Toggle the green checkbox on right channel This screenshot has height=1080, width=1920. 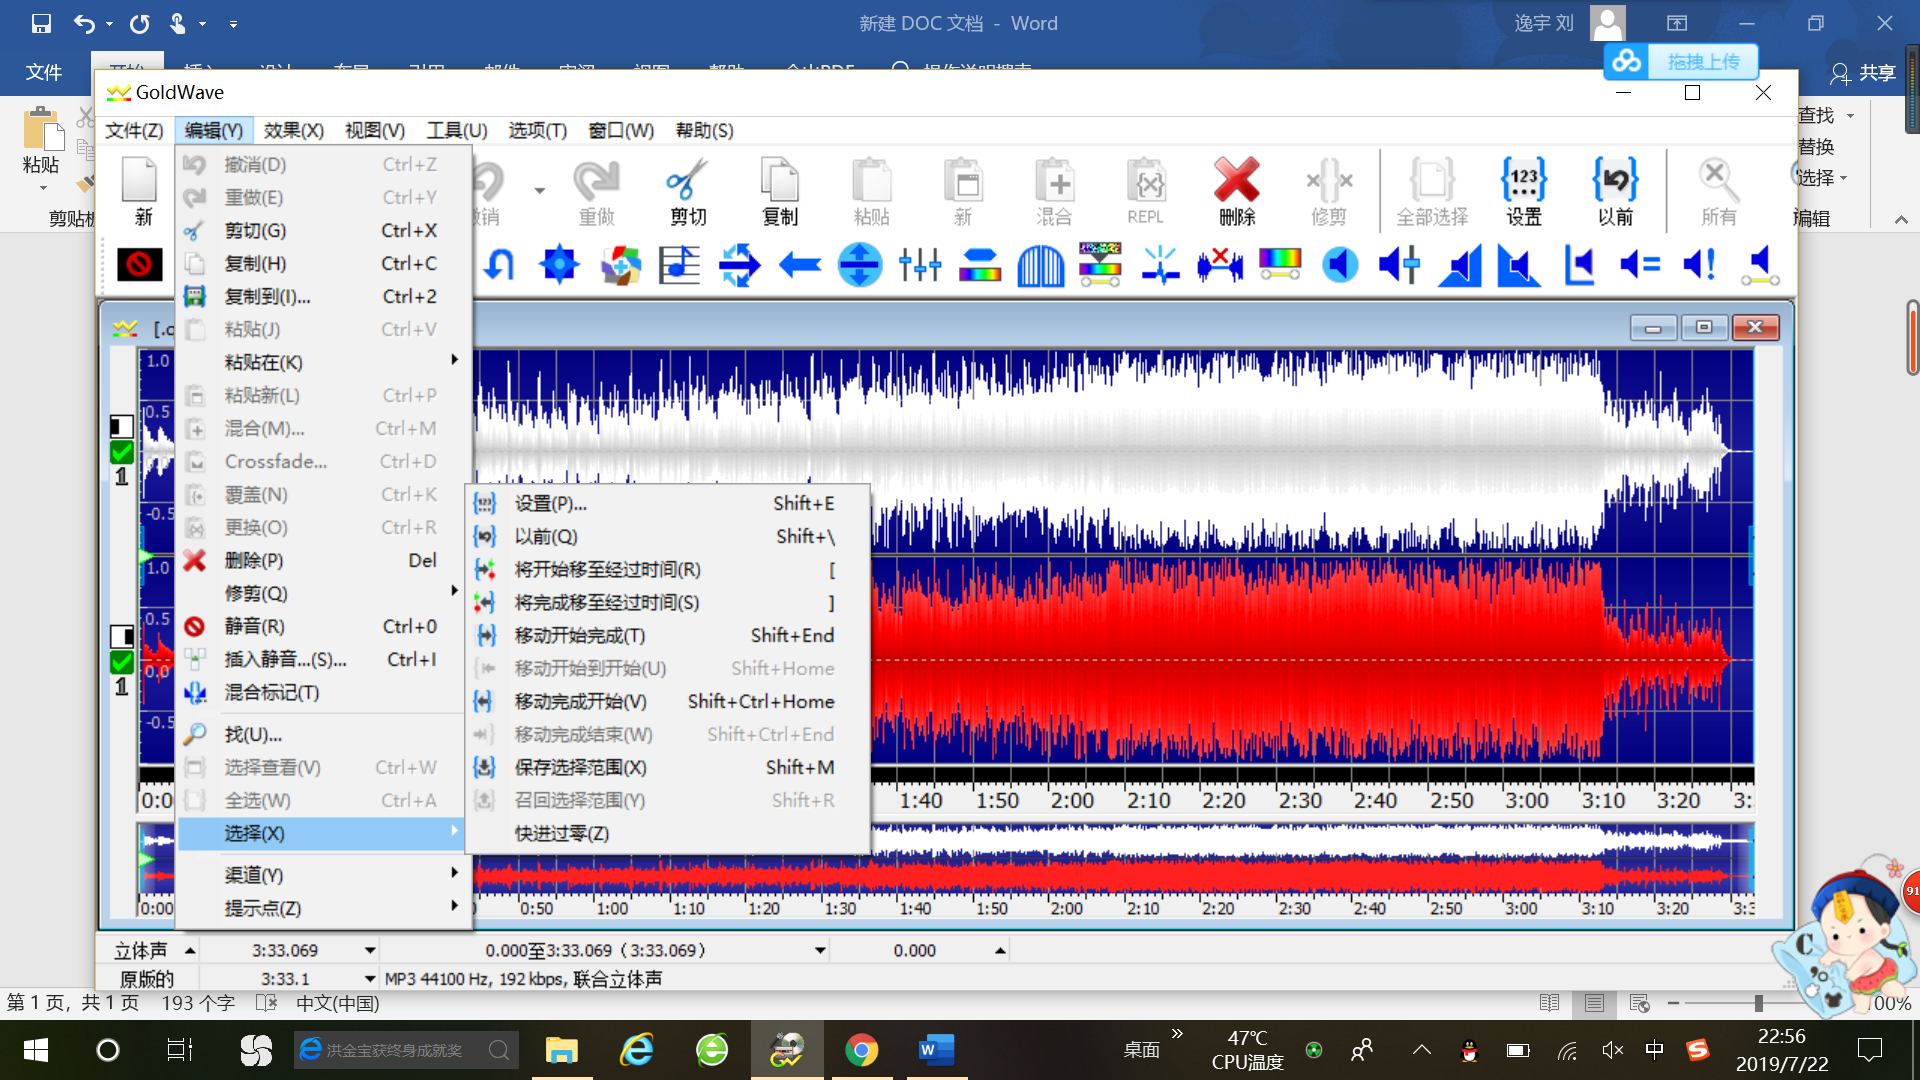(x=122, y=662)
